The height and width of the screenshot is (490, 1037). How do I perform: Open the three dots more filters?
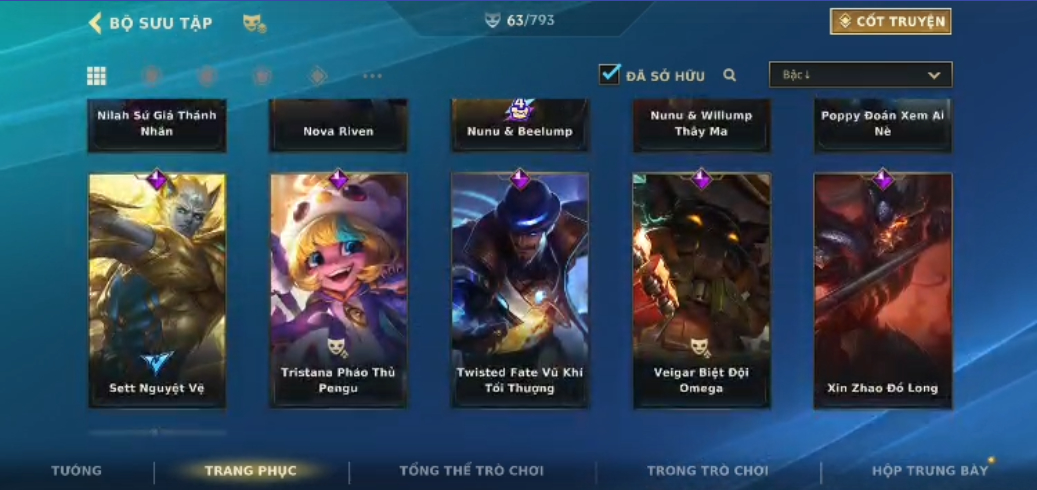372,76
